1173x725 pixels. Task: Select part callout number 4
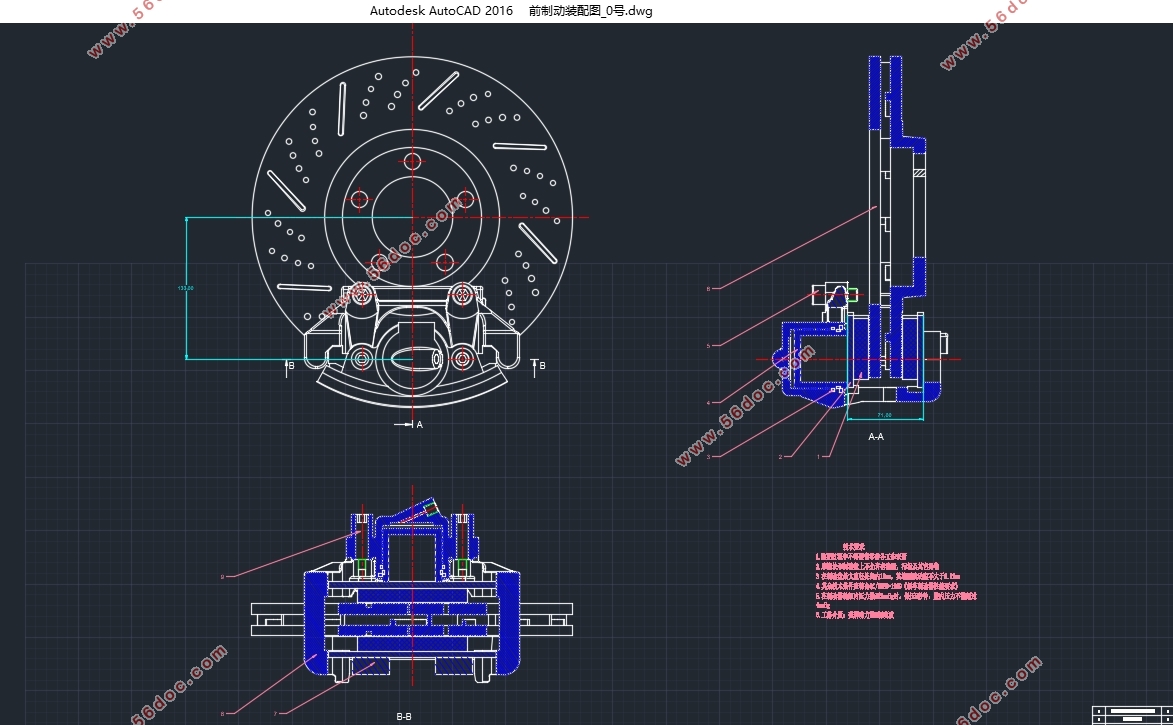(708, 403)
